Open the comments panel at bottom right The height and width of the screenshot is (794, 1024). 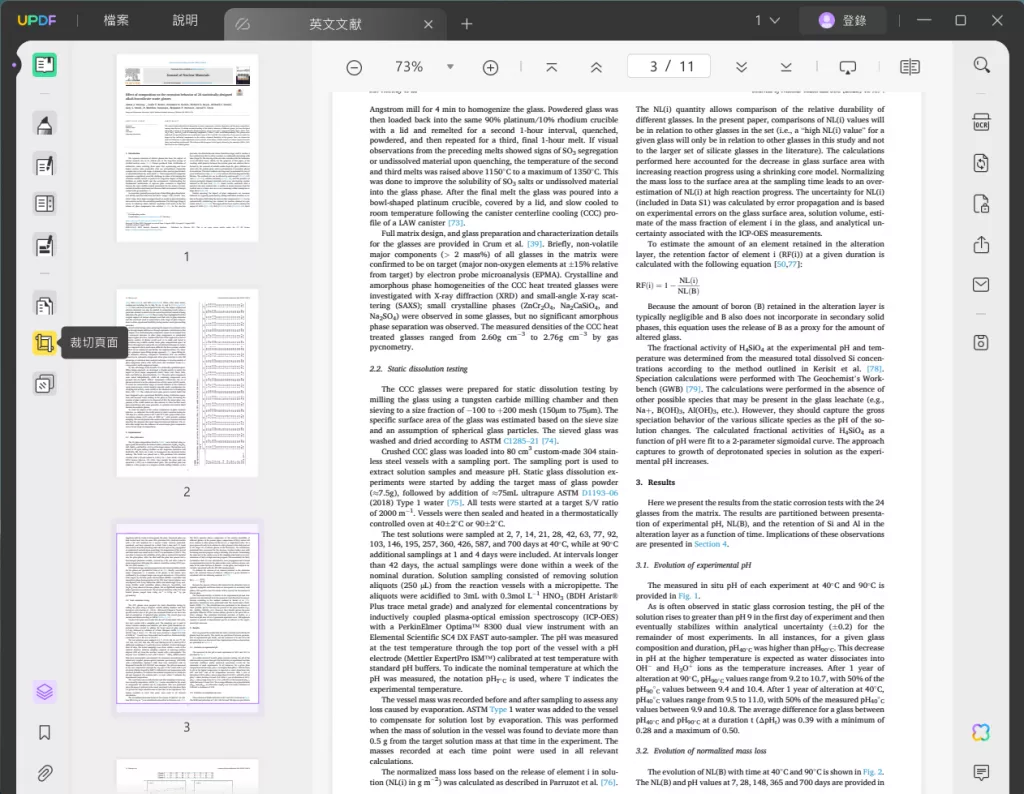[x=981, y=772]
